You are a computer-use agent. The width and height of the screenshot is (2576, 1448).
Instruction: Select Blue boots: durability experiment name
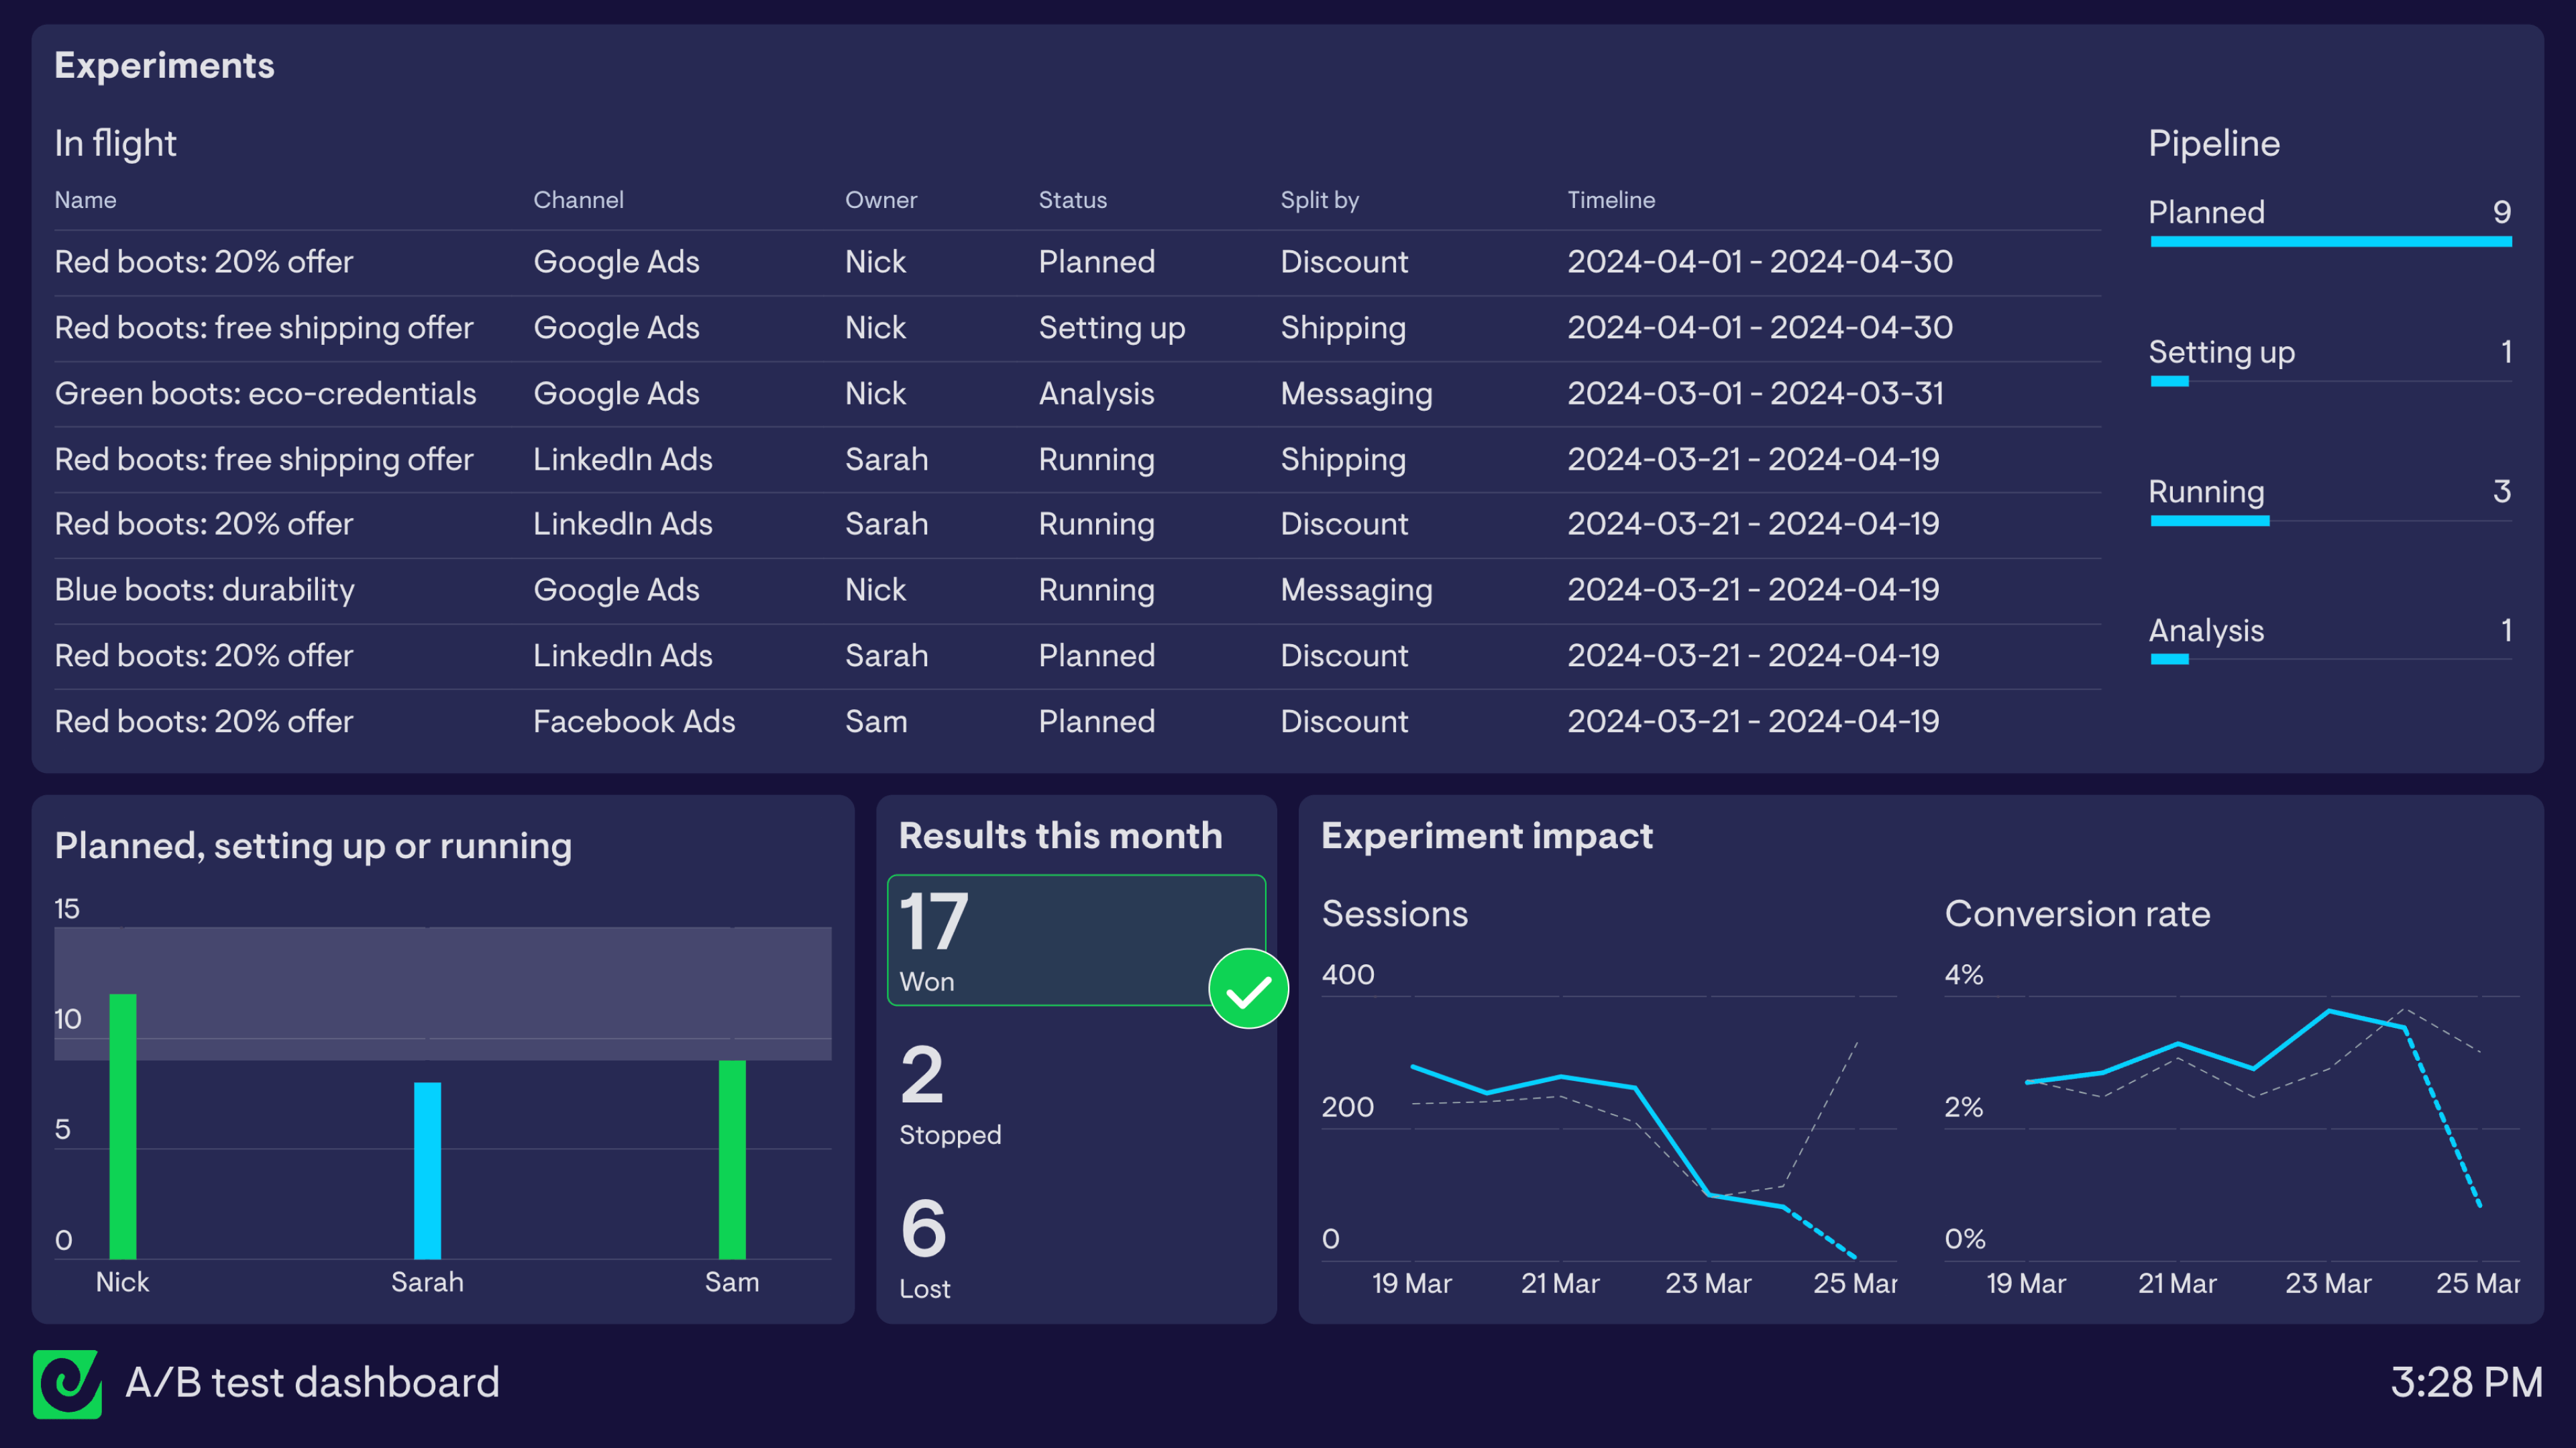coord(204,590)
